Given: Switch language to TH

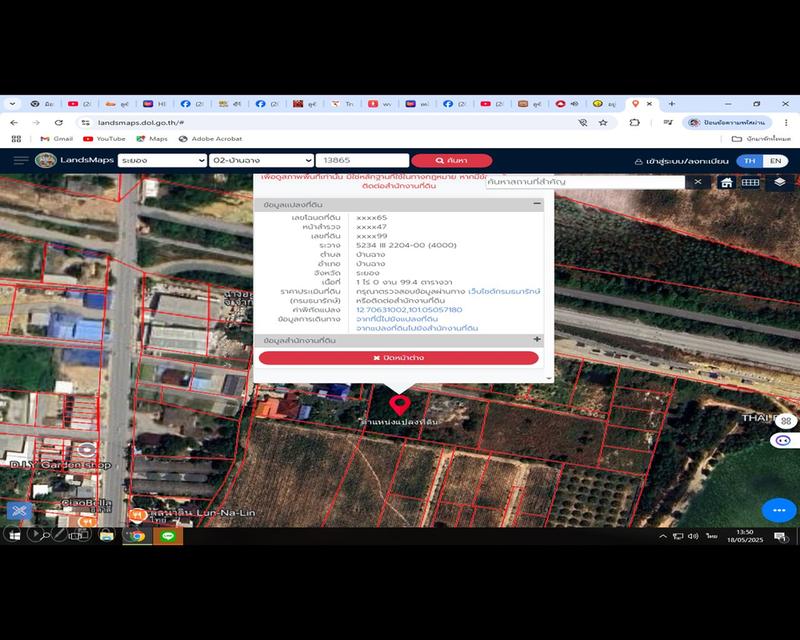Looking at the screenshot, I should pos(749,161).
